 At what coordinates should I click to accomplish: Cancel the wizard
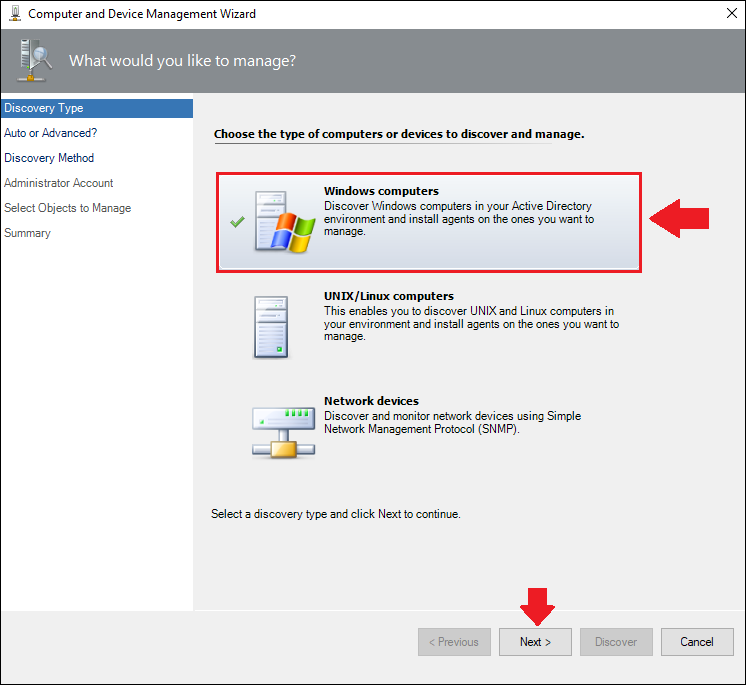click(x=697, y=642)
